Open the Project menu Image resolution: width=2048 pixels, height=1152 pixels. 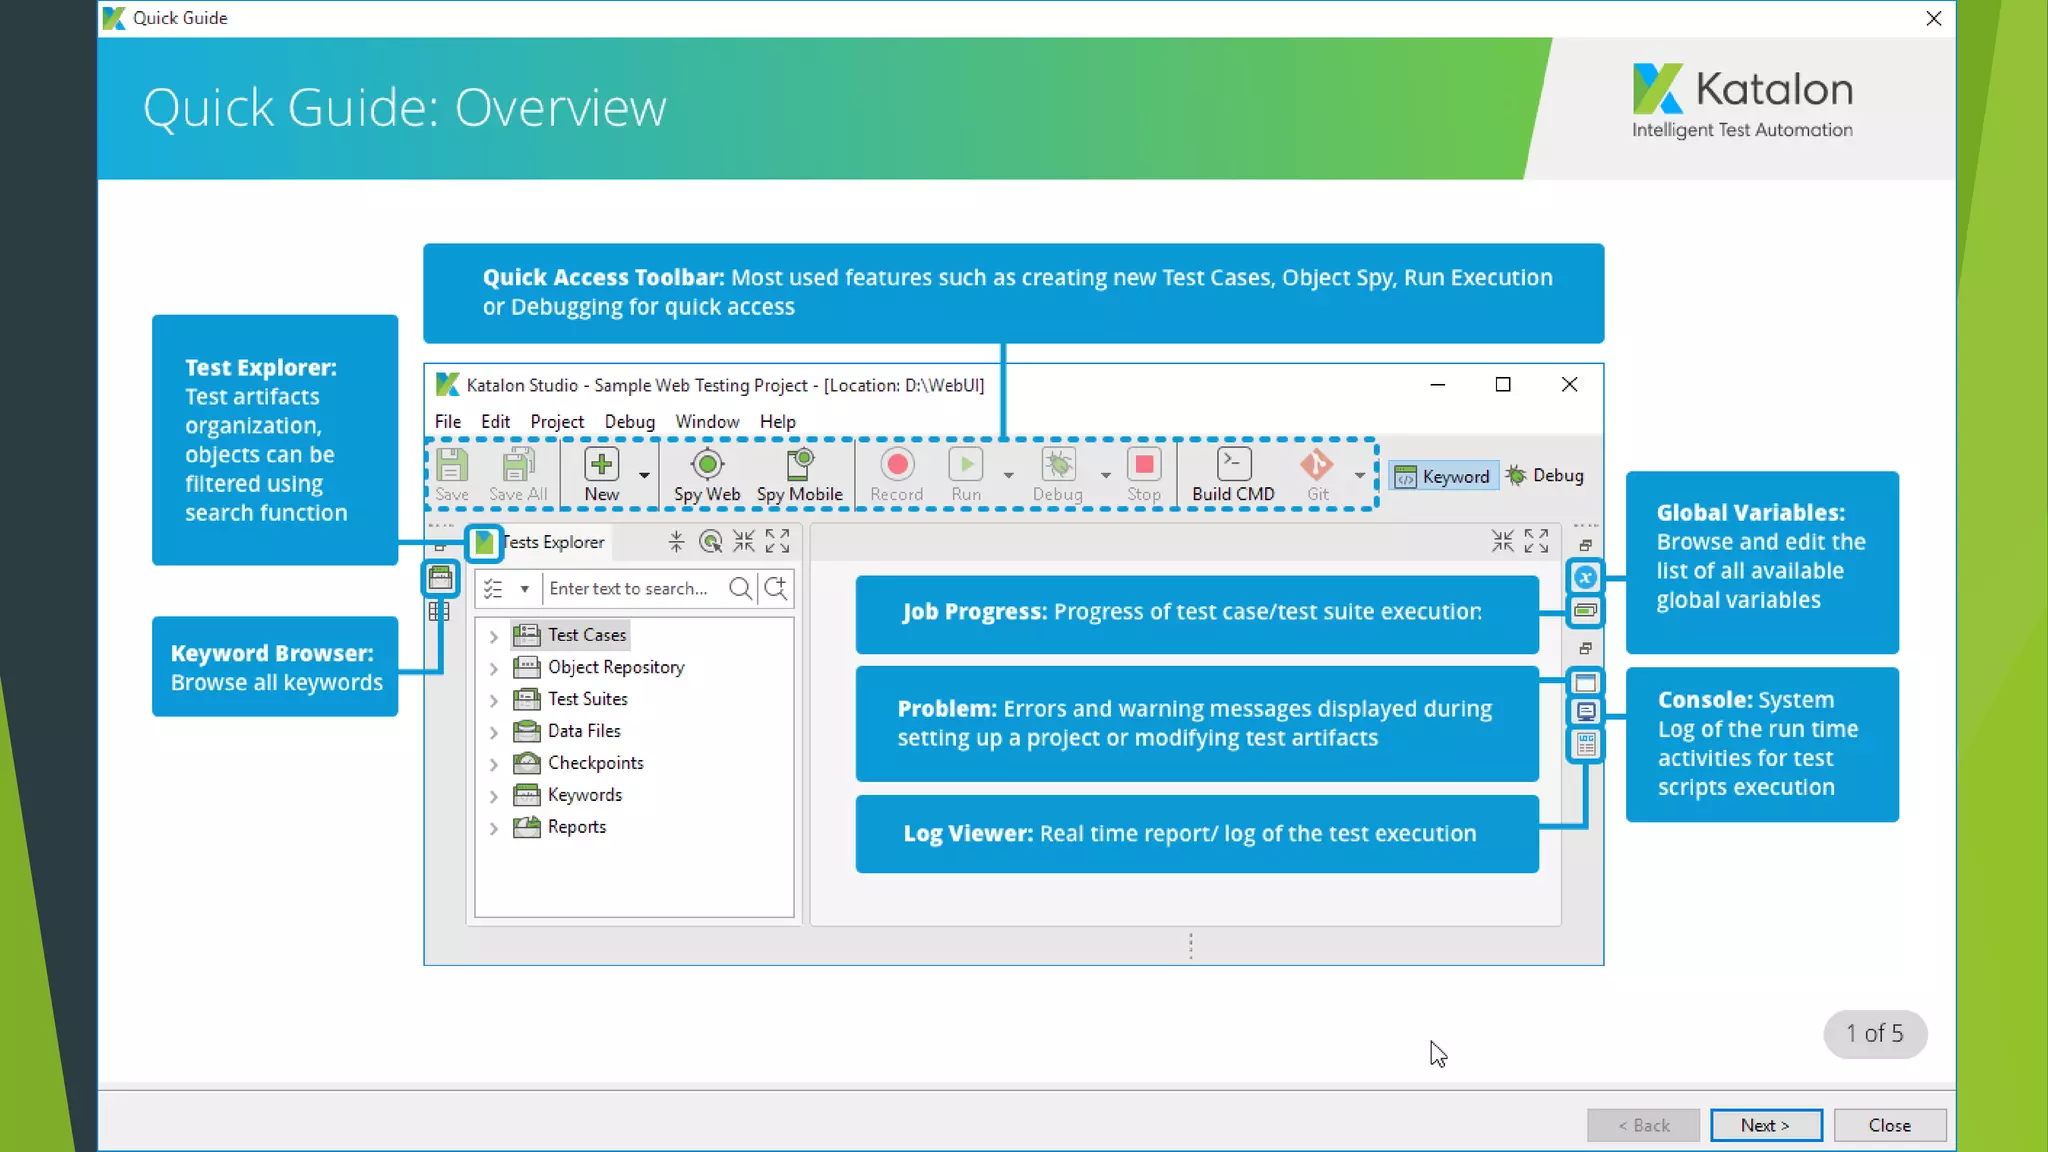[x=556, y=422]
